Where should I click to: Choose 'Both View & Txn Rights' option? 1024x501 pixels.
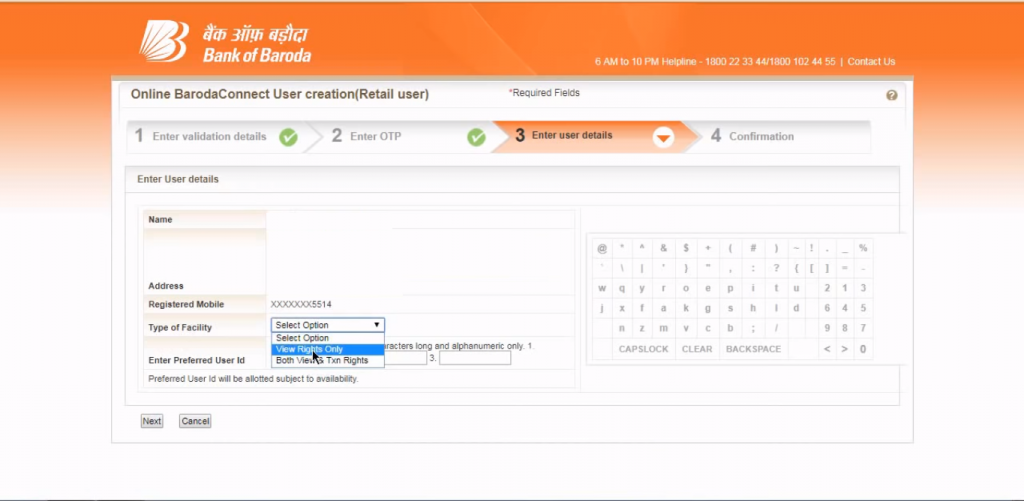coord(328,361)
